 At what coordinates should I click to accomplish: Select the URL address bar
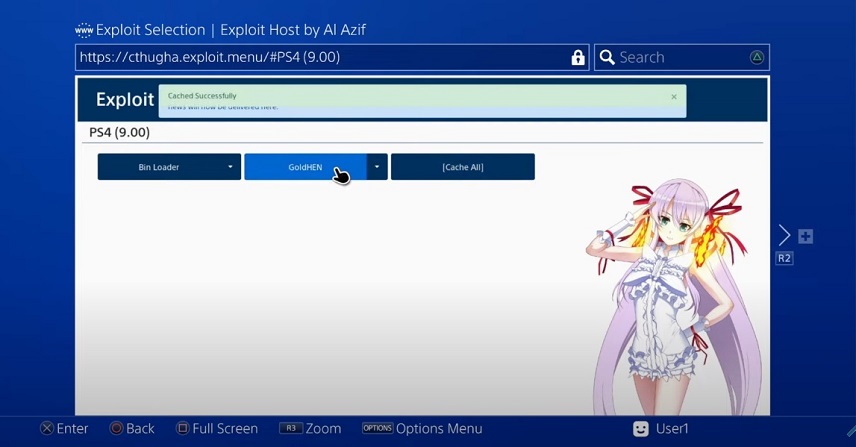click(x=332, y=57)
